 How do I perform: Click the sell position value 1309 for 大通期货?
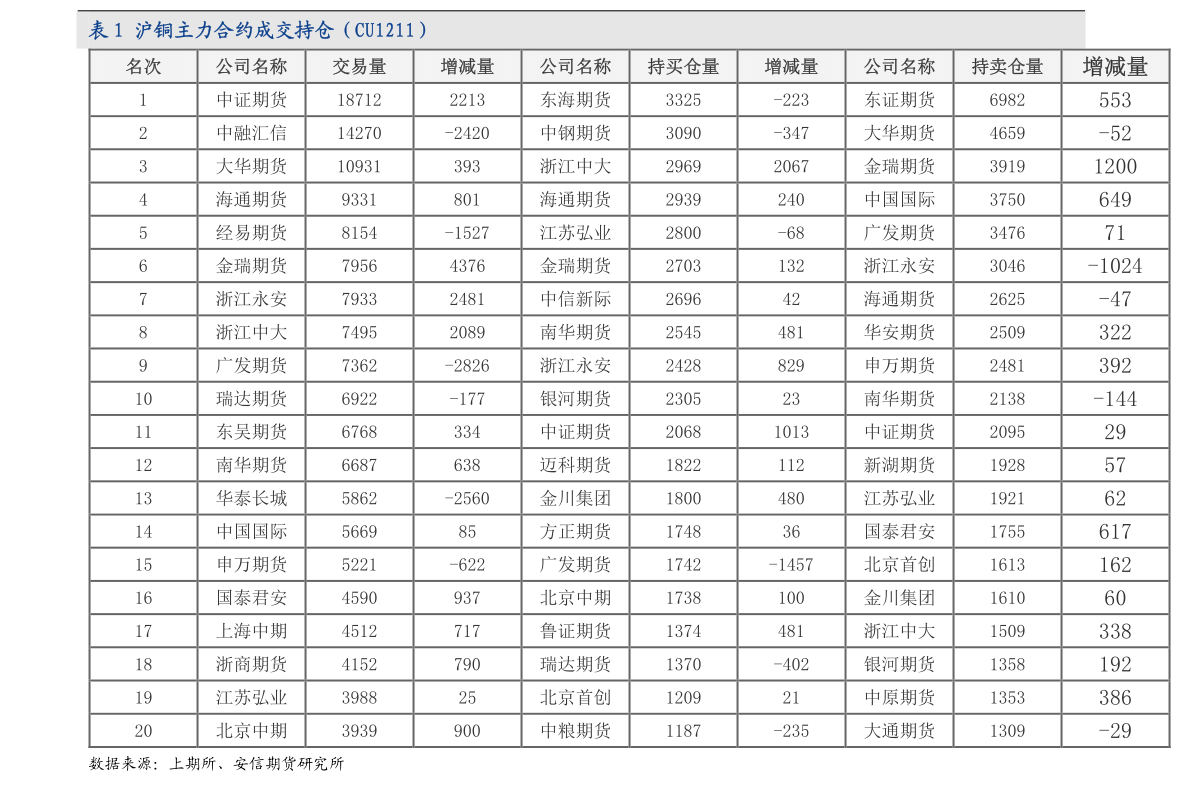tap(1007, 730)
